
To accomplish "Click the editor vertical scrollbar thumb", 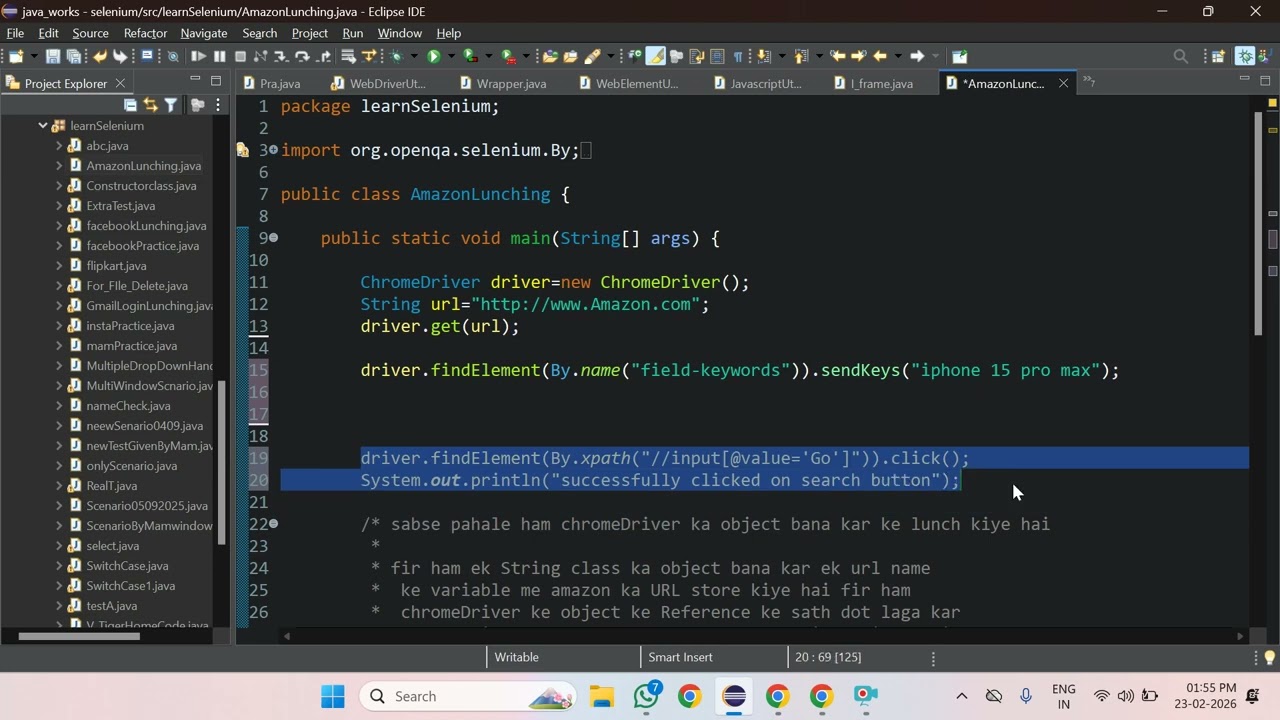I will (x=1258, y=225).
